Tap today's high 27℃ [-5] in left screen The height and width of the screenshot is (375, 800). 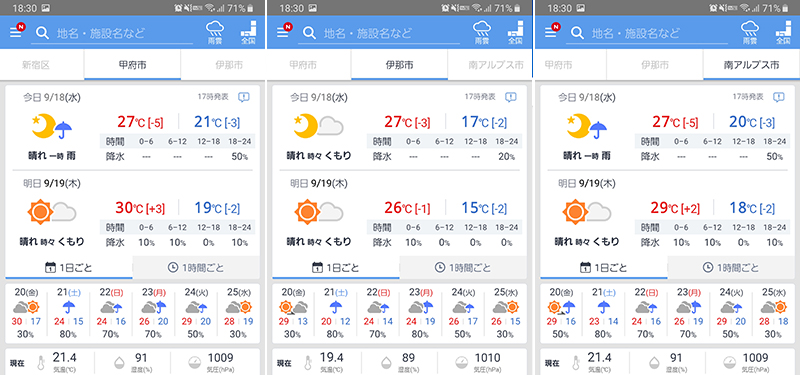tap(140, 122)
